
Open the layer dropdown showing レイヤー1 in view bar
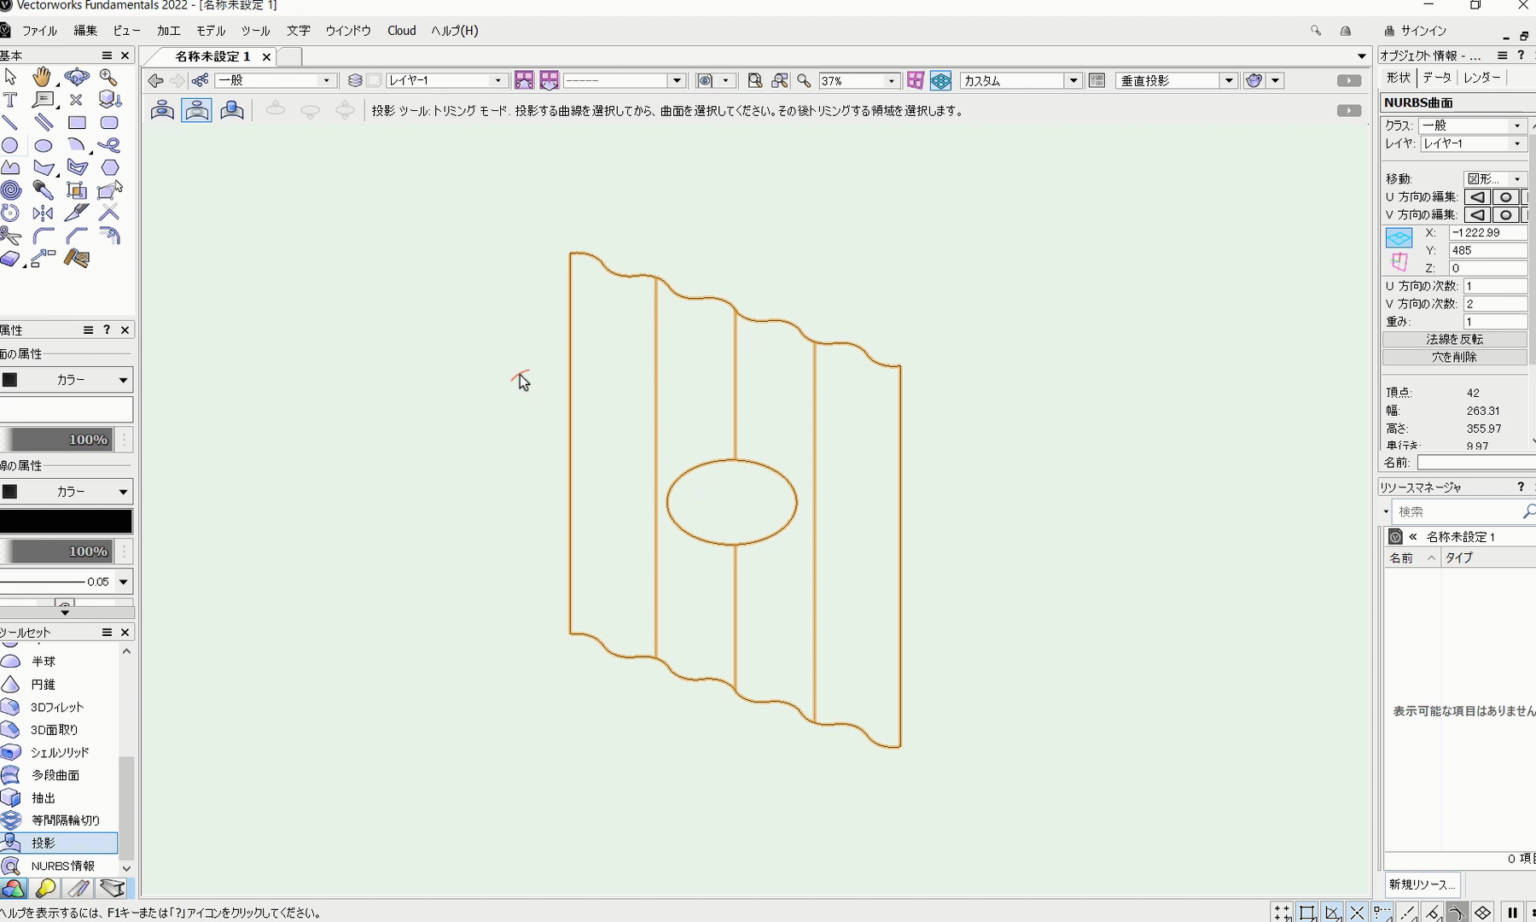tap(446, 80)
